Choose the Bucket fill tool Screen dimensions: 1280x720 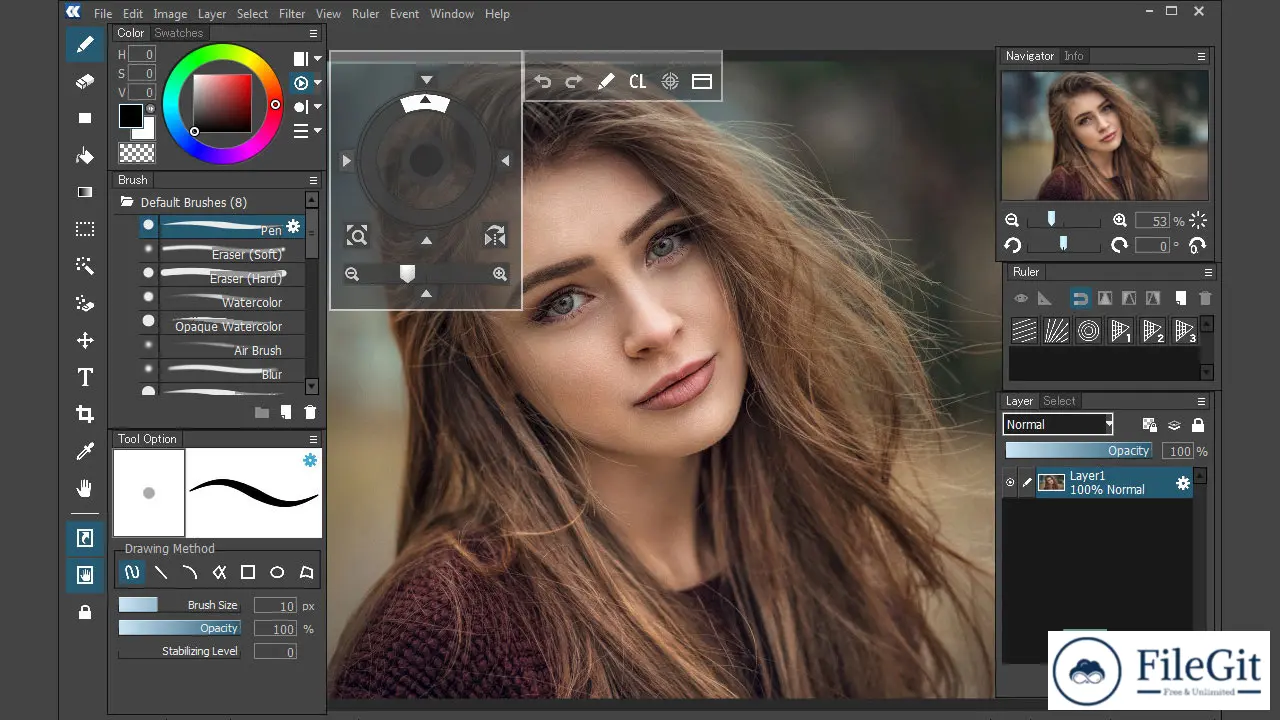click(x=85, y=155)
